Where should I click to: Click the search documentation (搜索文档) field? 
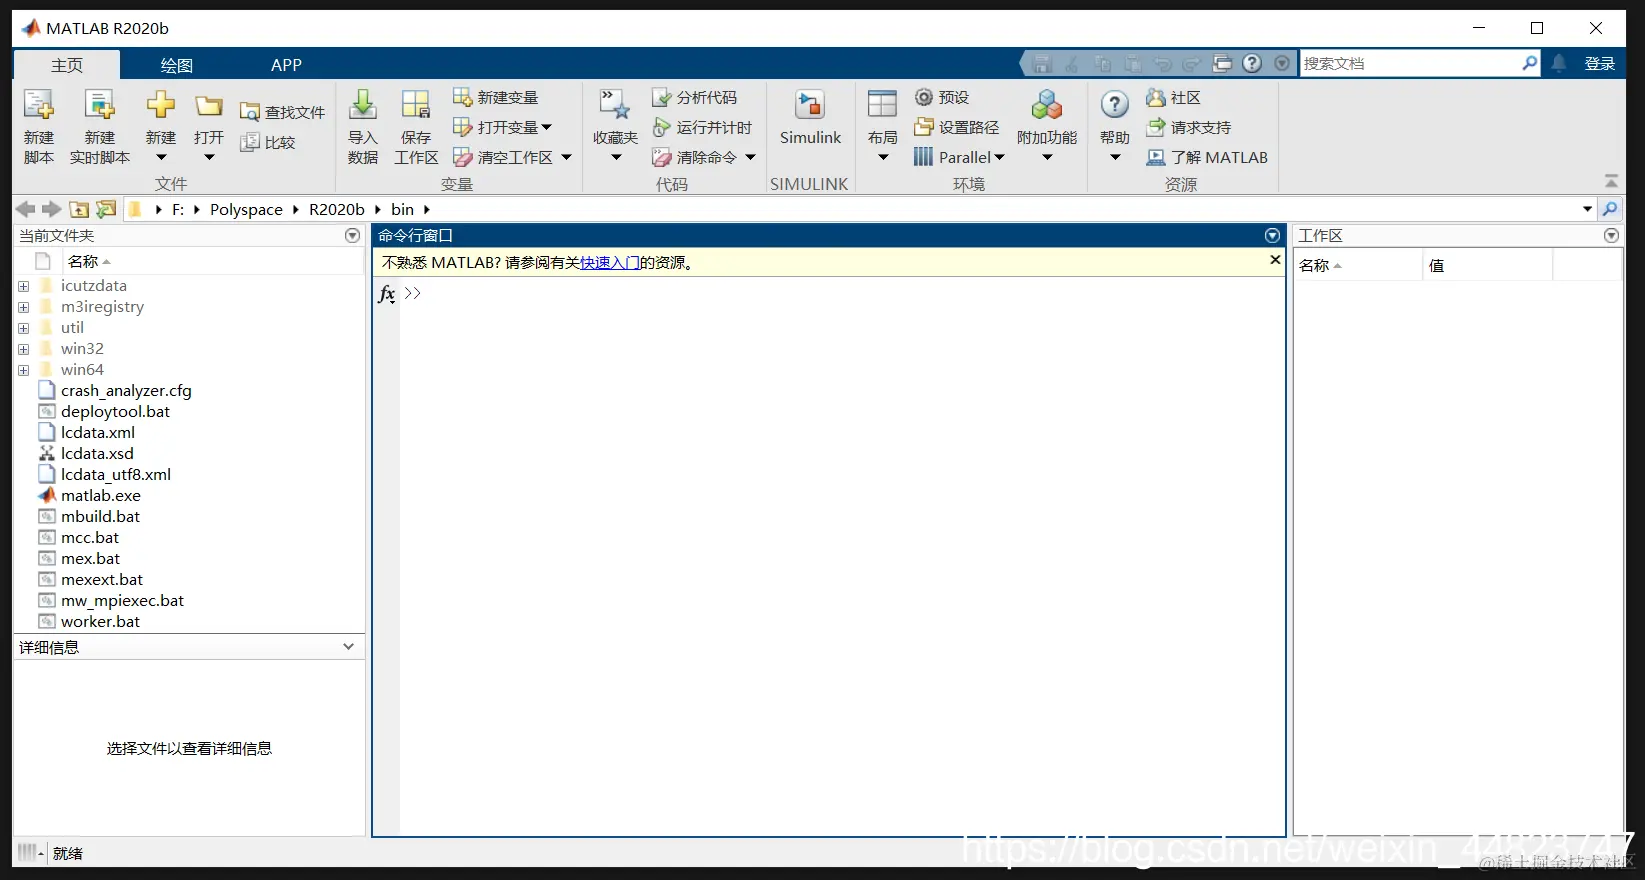pos(1410,63)
